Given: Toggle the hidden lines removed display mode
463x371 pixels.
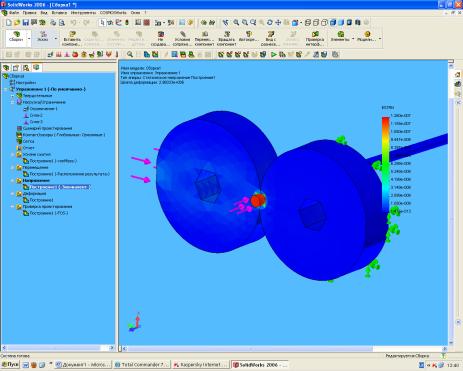Looking at the screenshot, I should 324,22.
